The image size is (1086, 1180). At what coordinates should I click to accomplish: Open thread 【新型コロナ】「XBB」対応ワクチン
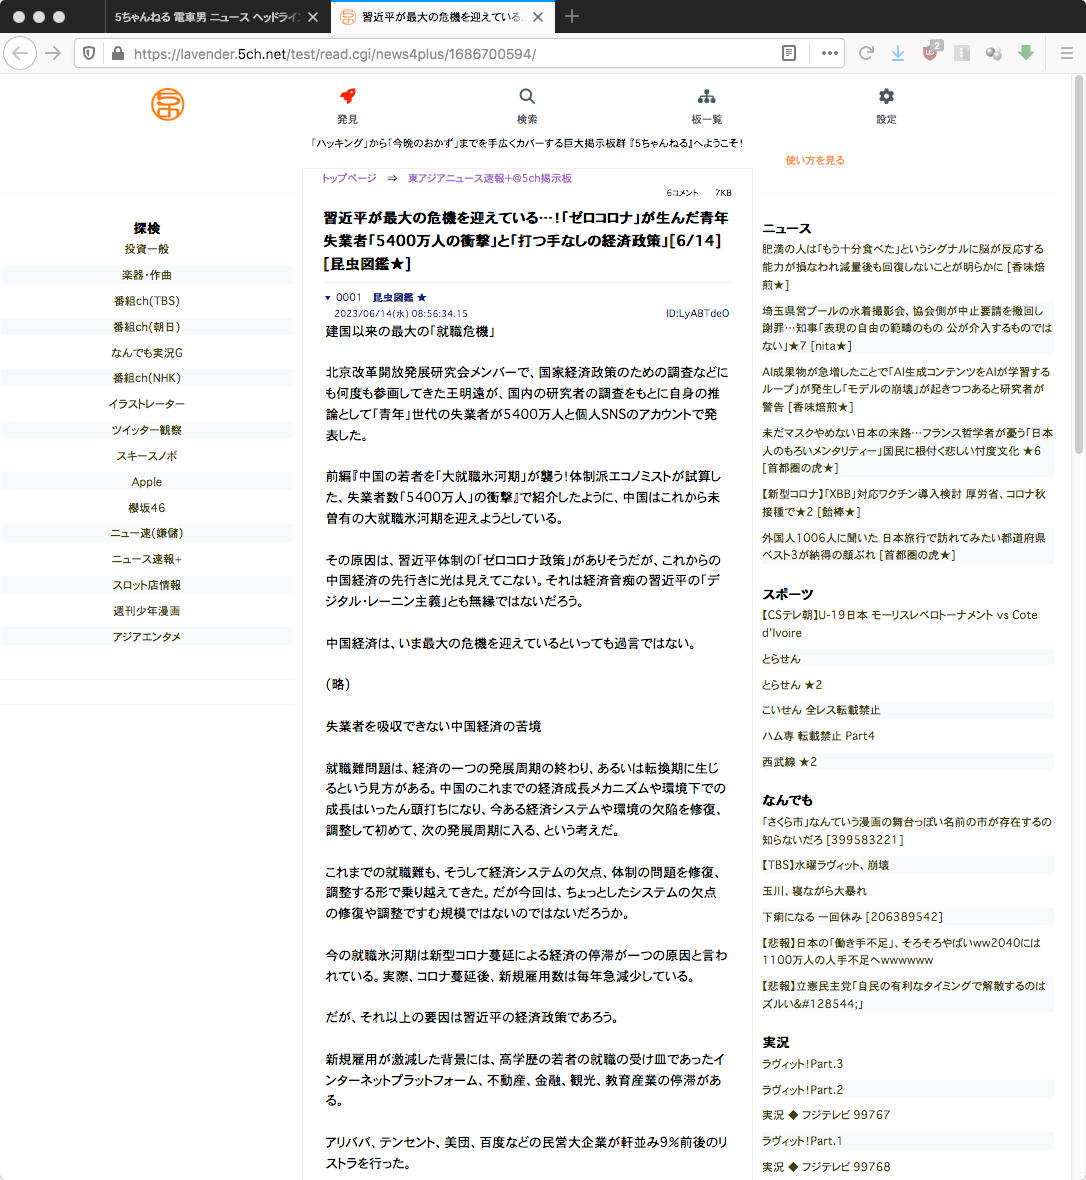(x=904, y=503)
